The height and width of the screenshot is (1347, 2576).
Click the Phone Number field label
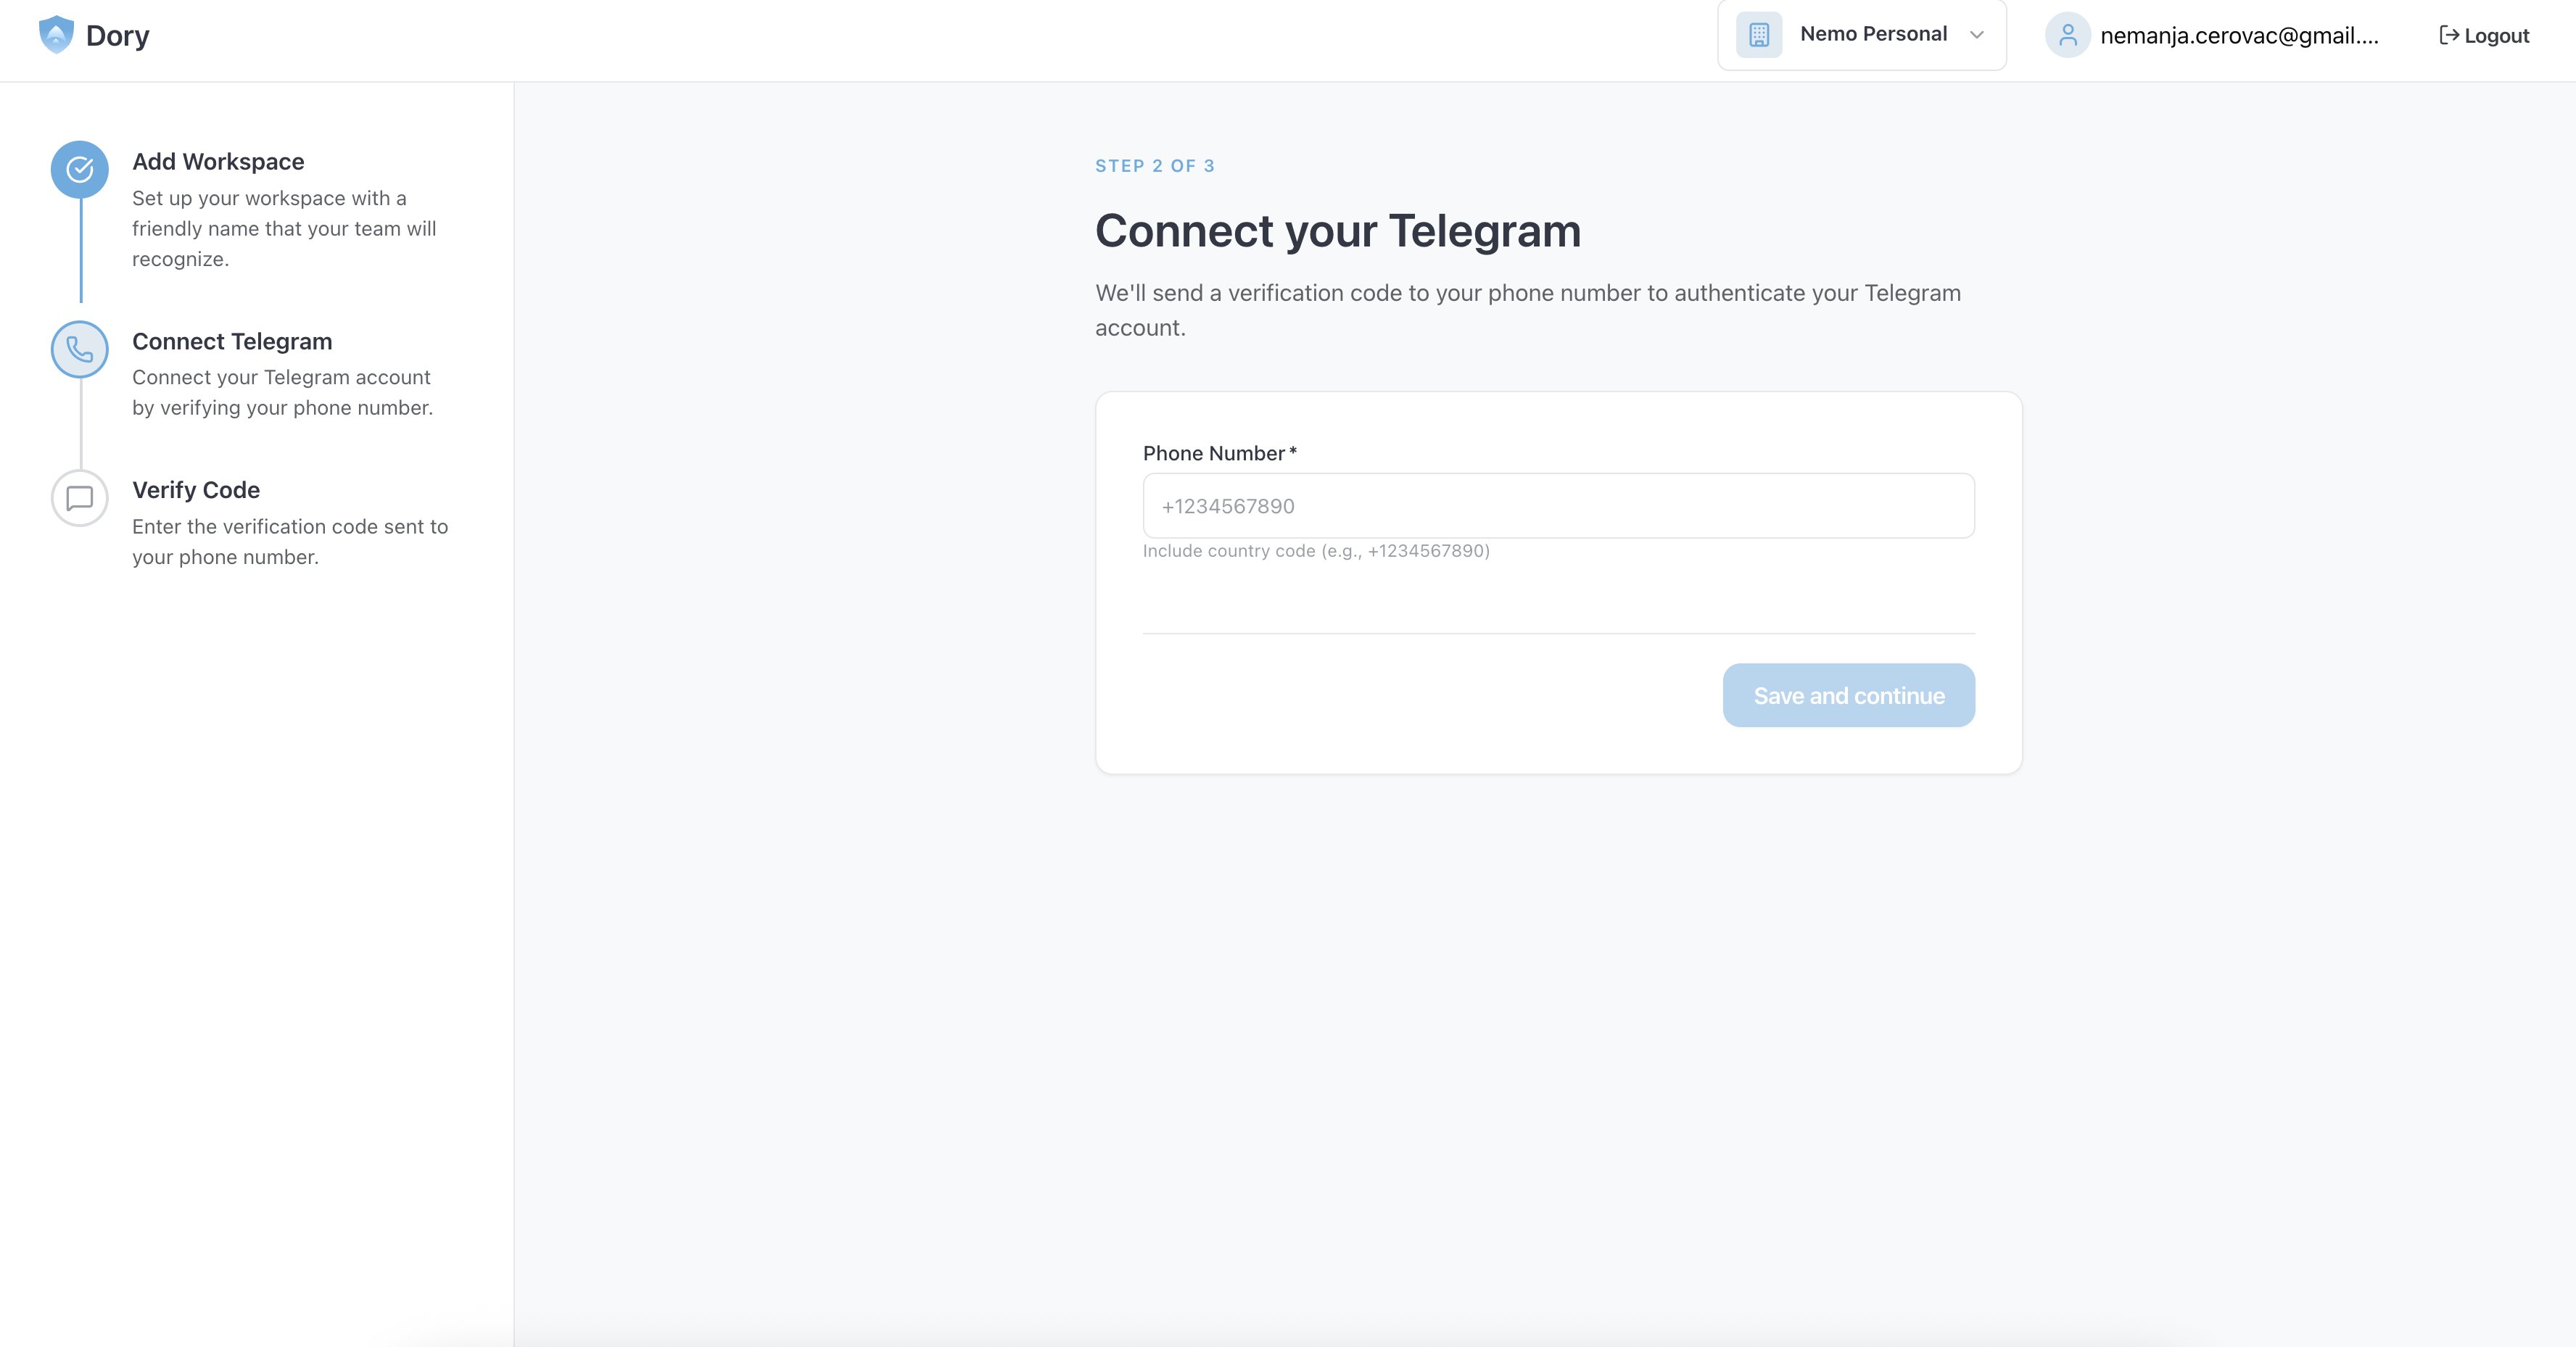coord(1214,454)
